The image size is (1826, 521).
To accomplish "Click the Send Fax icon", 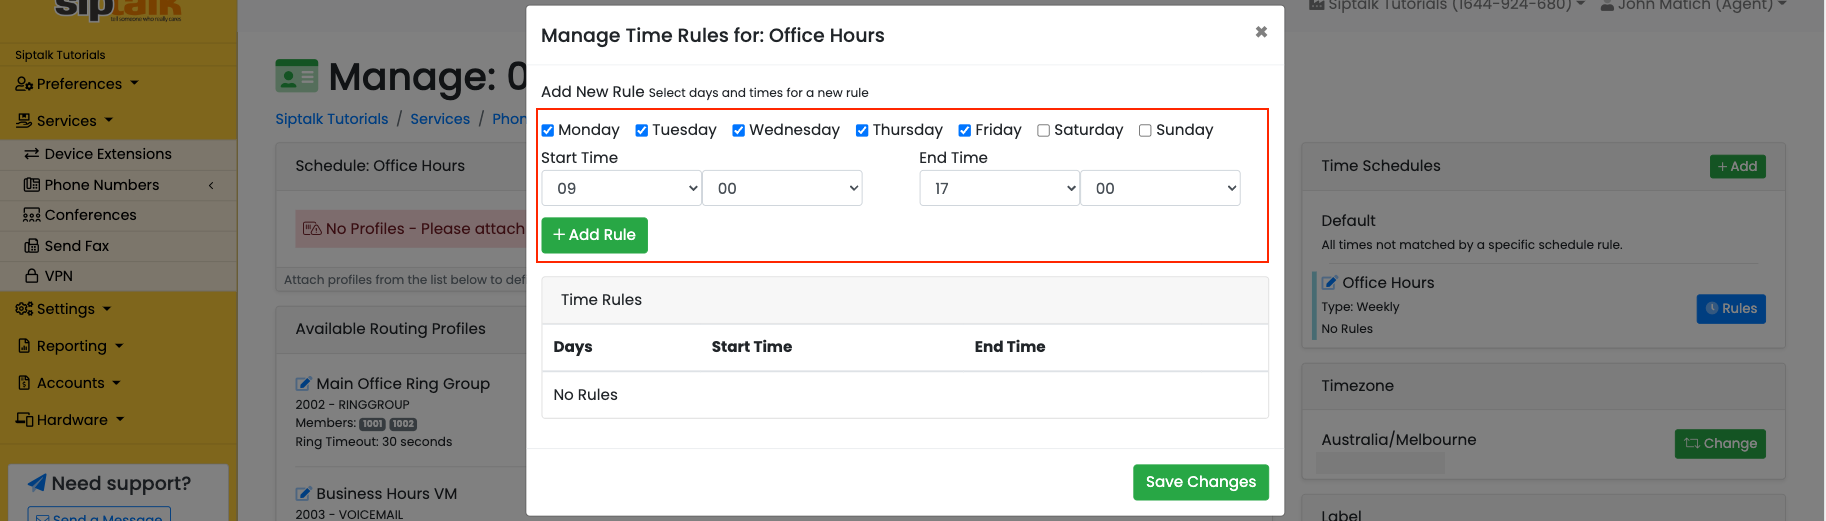I will pos(32,246).
